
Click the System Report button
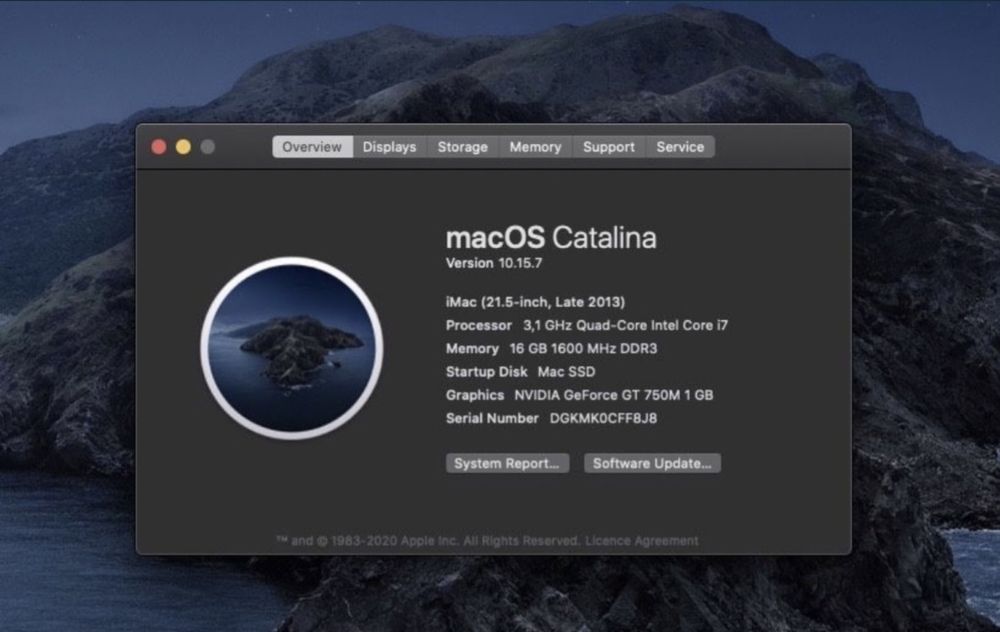(507, 463)
